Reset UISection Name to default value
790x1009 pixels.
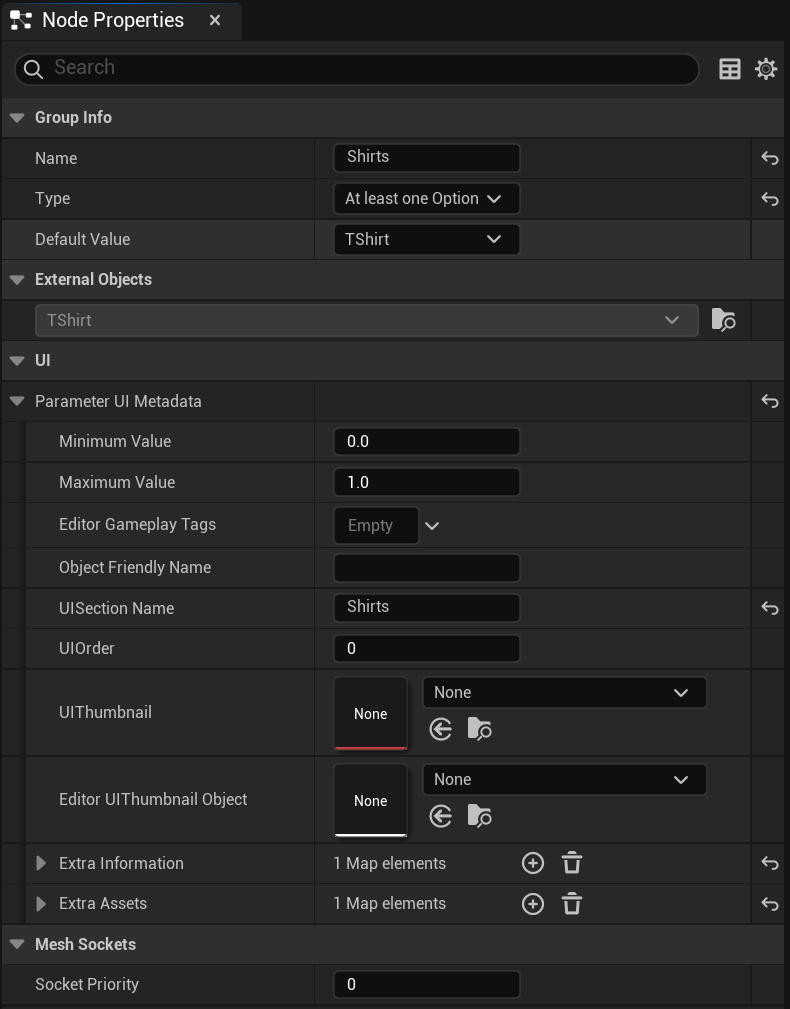point(770,608)
